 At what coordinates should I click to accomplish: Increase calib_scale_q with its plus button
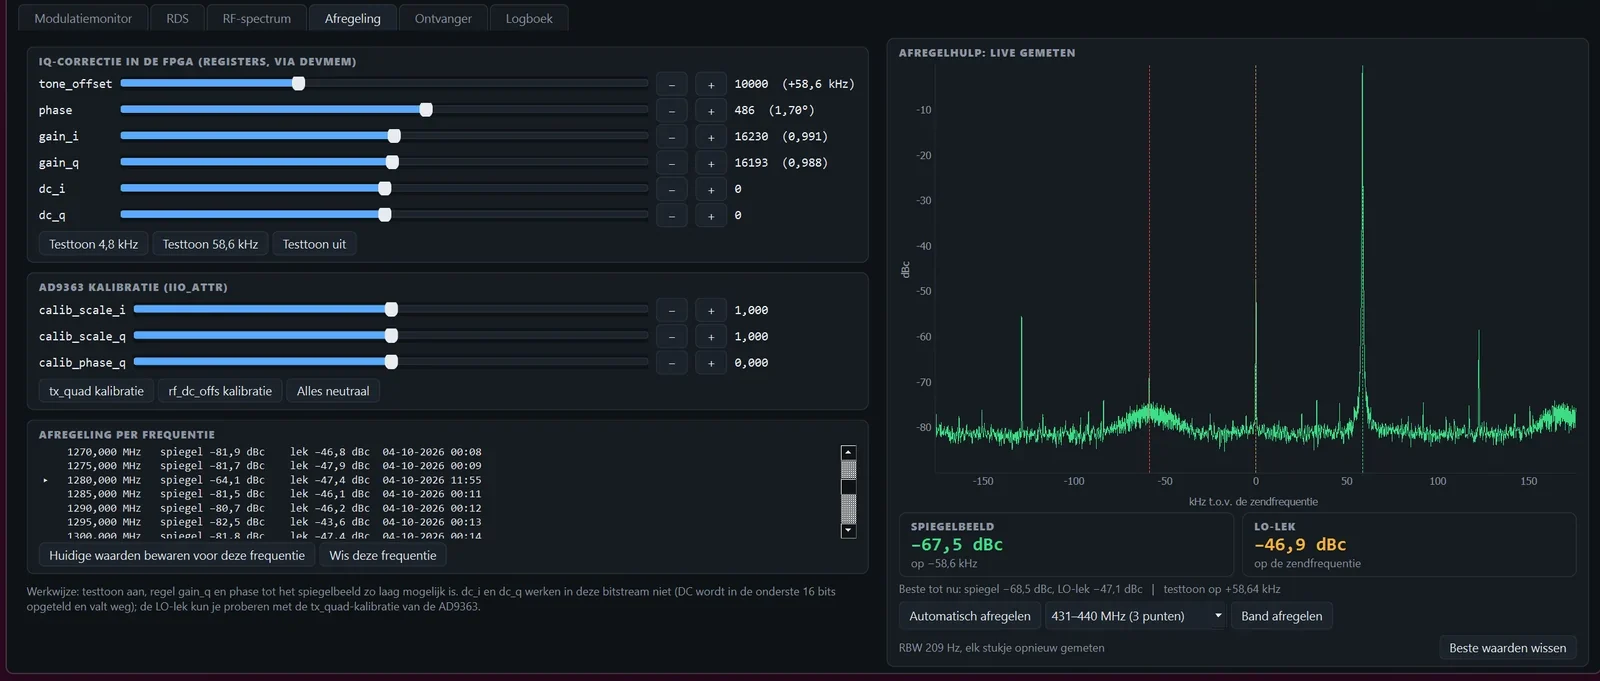pyautogui.click(x=711, y=337)
